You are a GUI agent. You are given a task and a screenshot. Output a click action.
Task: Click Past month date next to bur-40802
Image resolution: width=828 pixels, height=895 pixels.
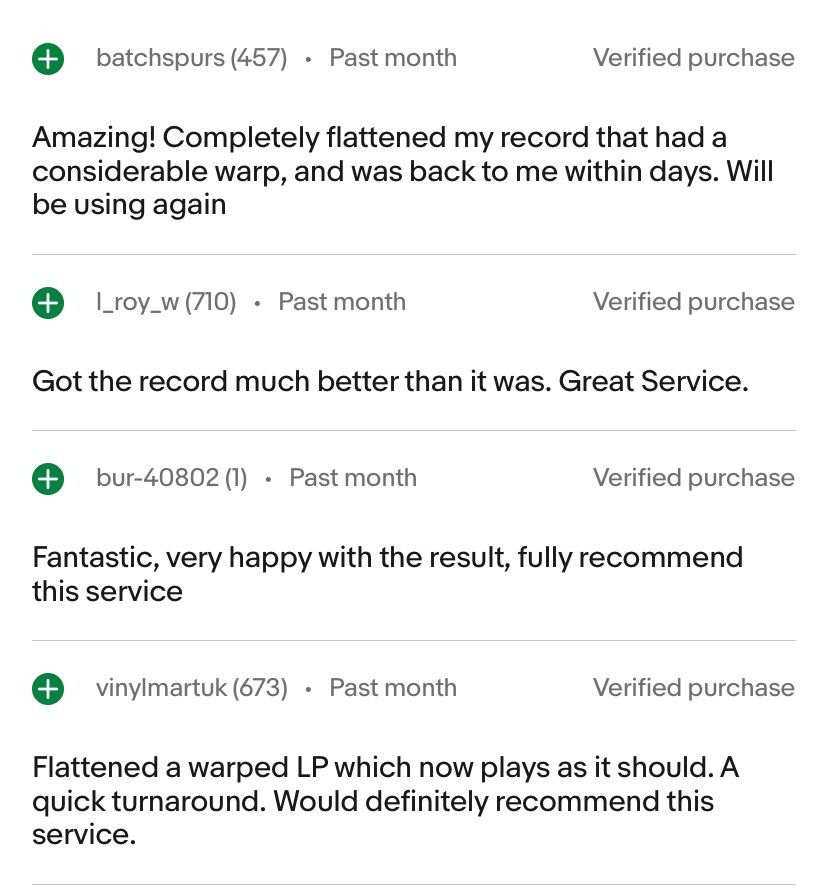(x=353, y=478)
